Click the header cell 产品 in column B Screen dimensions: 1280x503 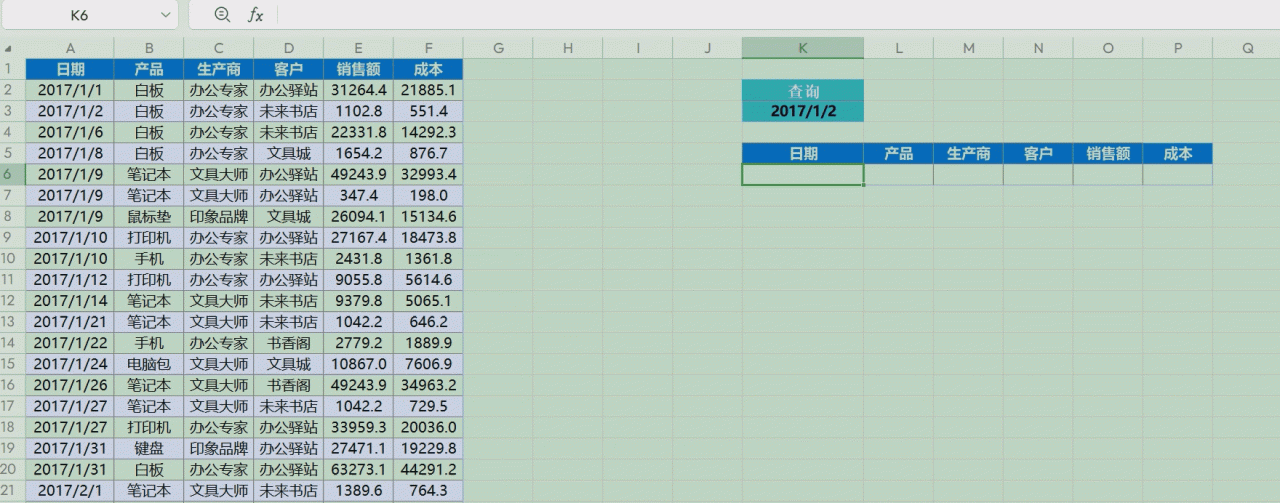pyautogui.click(x=149, y=69)
